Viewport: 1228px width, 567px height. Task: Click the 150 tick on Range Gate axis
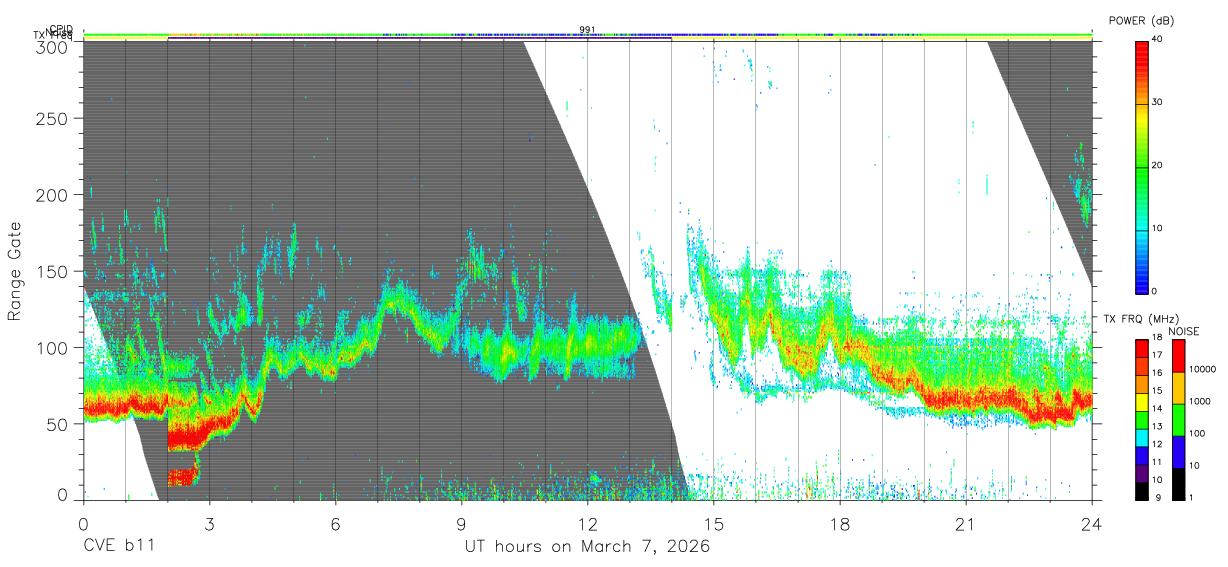point(54,271)
